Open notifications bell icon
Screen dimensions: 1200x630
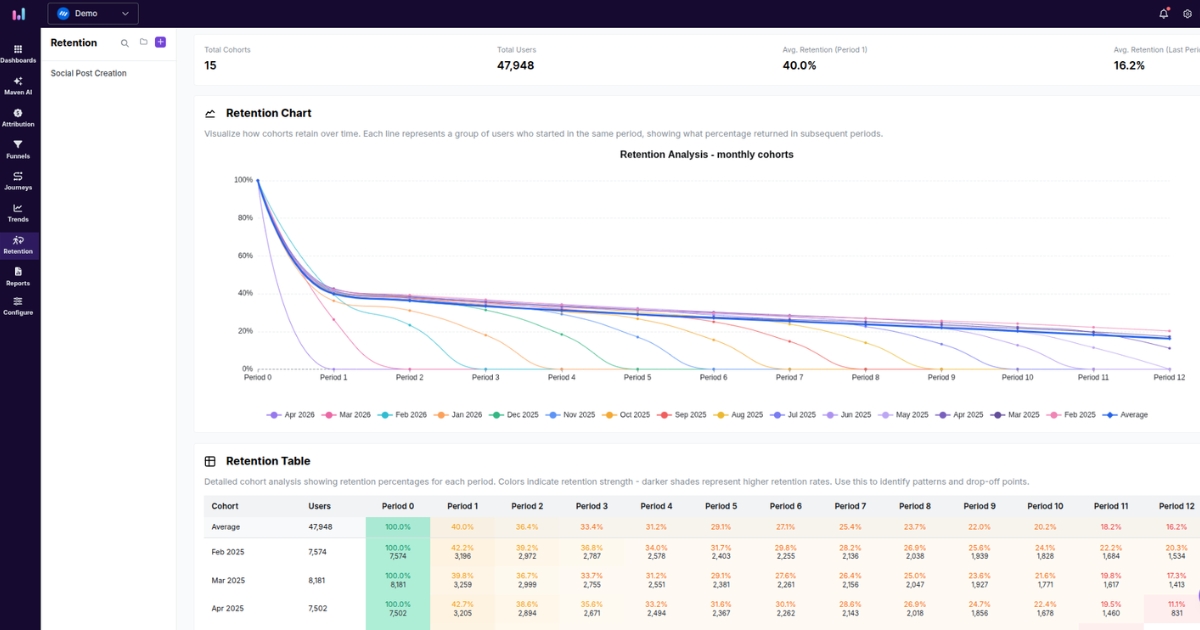coord(1164,14)
